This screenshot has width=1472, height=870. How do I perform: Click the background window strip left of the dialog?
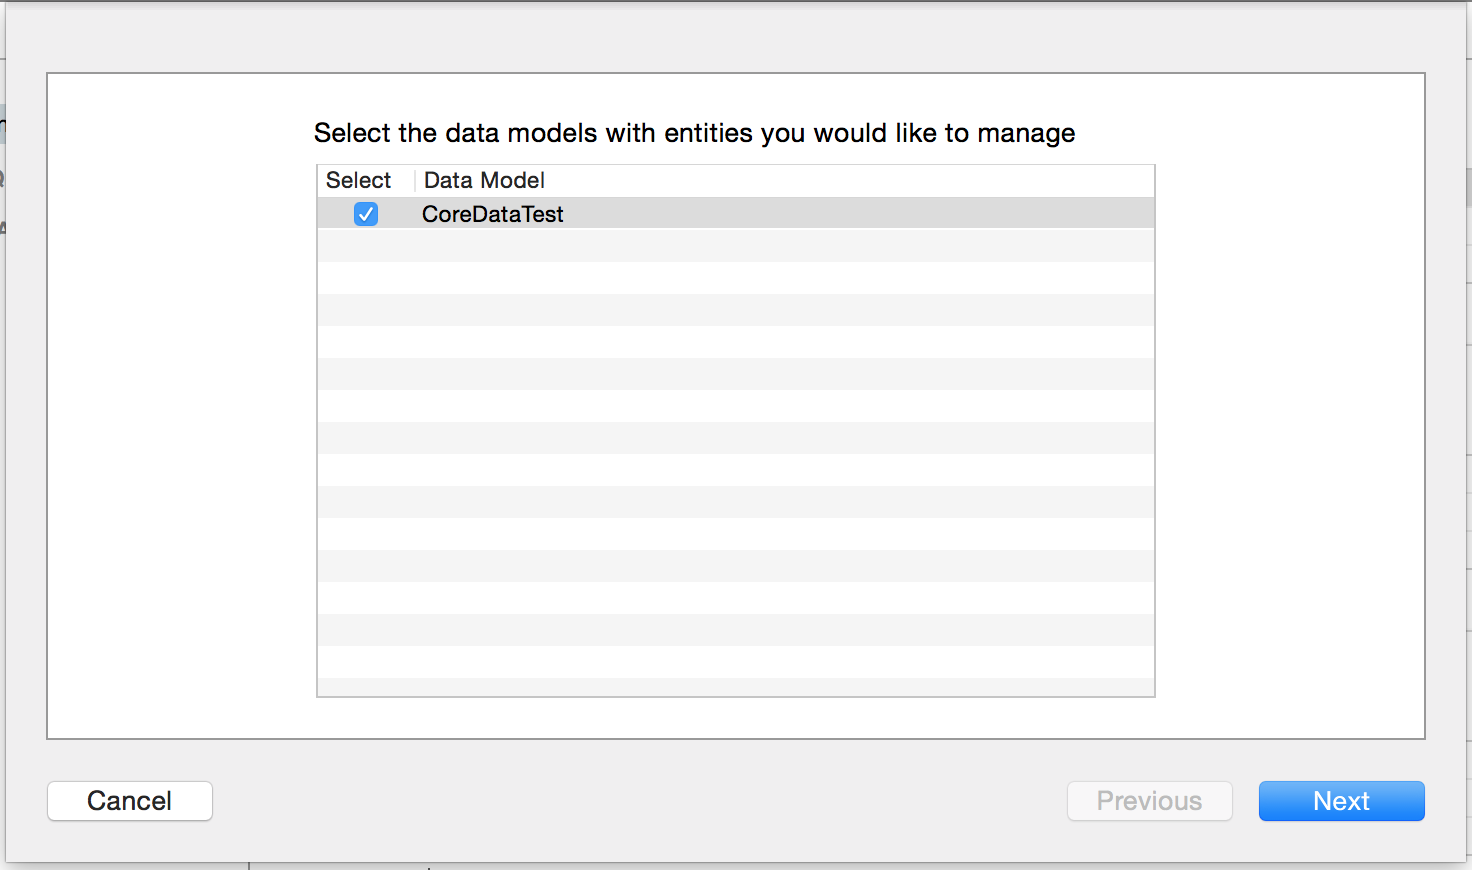coord(2,435)
